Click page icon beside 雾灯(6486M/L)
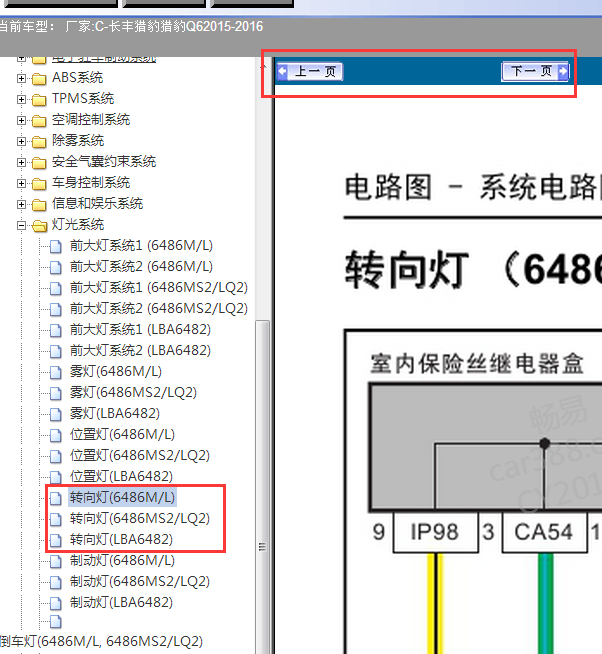This screenshot has height=654, width=602. coord(55,372)
